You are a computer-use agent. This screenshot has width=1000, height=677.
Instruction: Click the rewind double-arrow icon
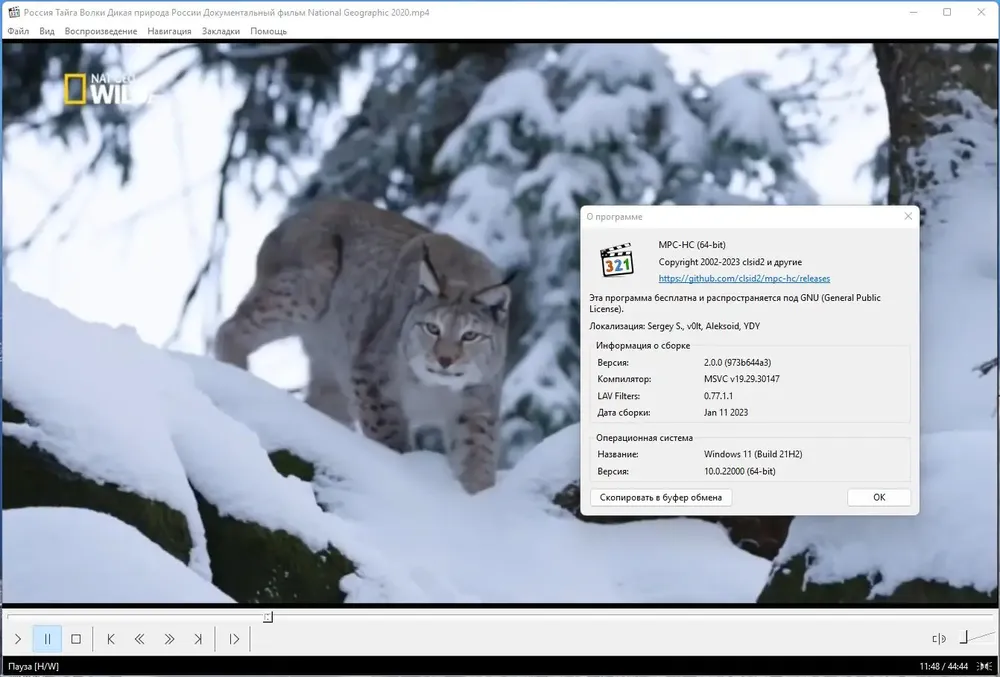coord(140,639)
